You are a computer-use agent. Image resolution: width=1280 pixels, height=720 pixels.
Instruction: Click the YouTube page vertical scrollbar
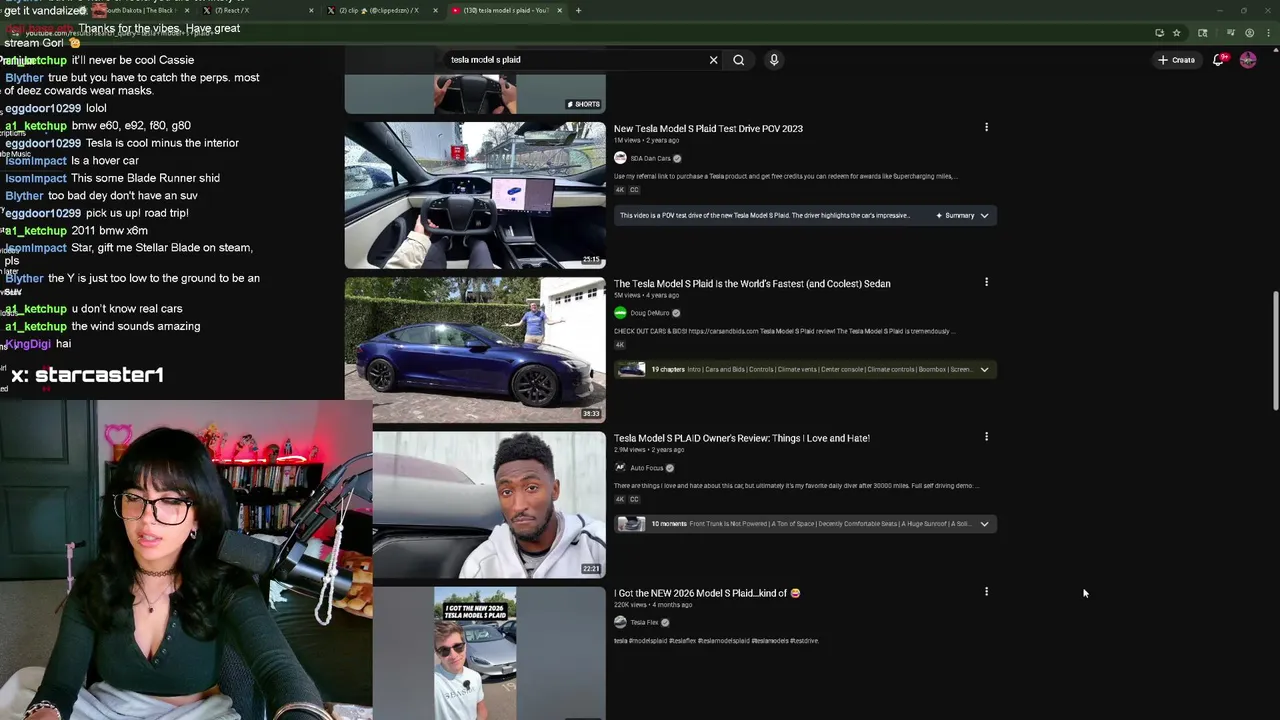(1275, 350)
